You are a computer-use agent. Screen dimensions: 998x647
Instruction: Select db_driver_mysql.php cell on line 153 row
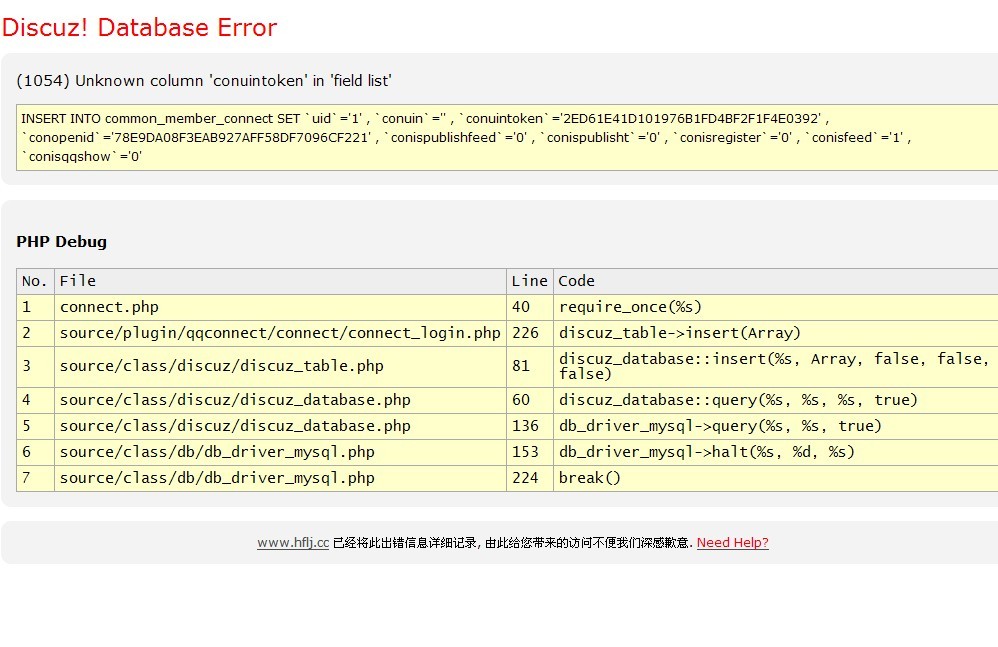(x=280, y=452)
